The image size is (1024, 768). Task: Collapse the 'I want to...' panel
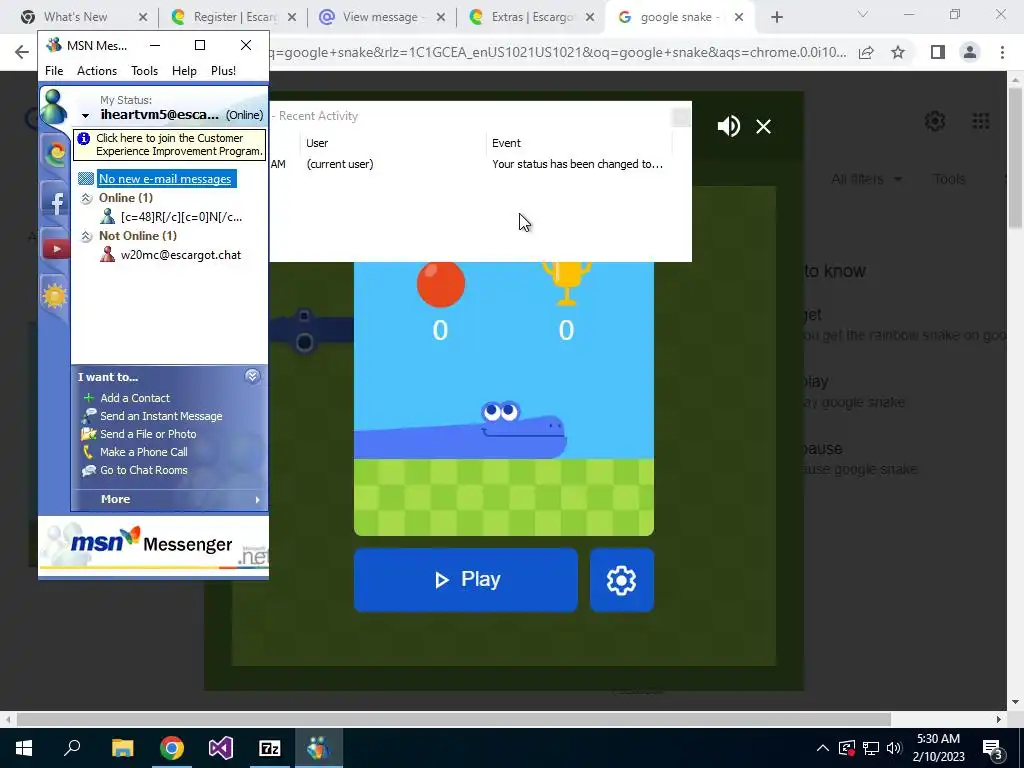pos(252,376)
